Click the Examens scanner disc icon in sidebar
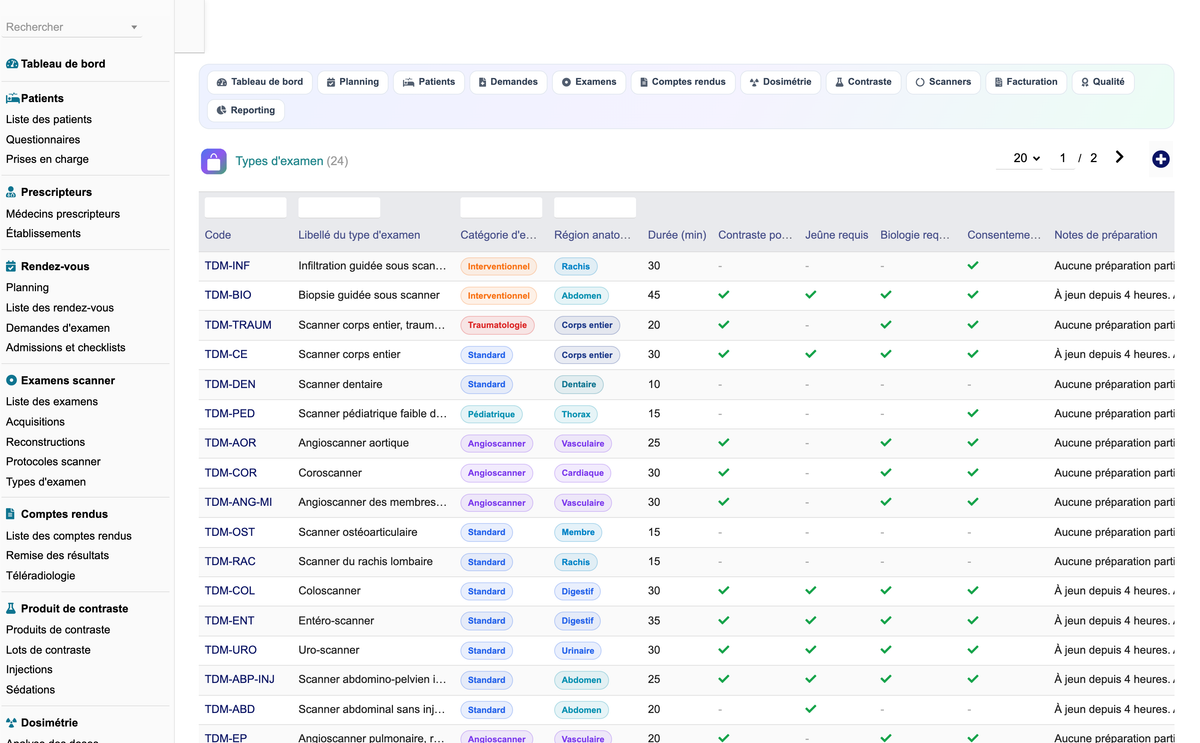 point(12,381)
